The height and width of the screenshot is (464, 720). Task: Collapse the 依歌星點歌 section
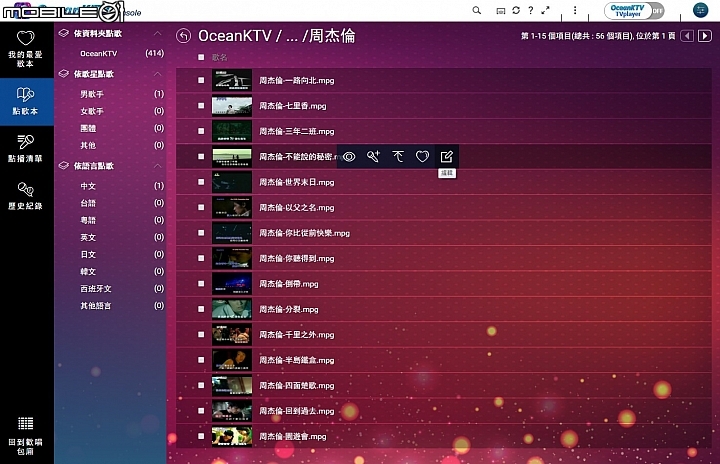click(158, 74)
